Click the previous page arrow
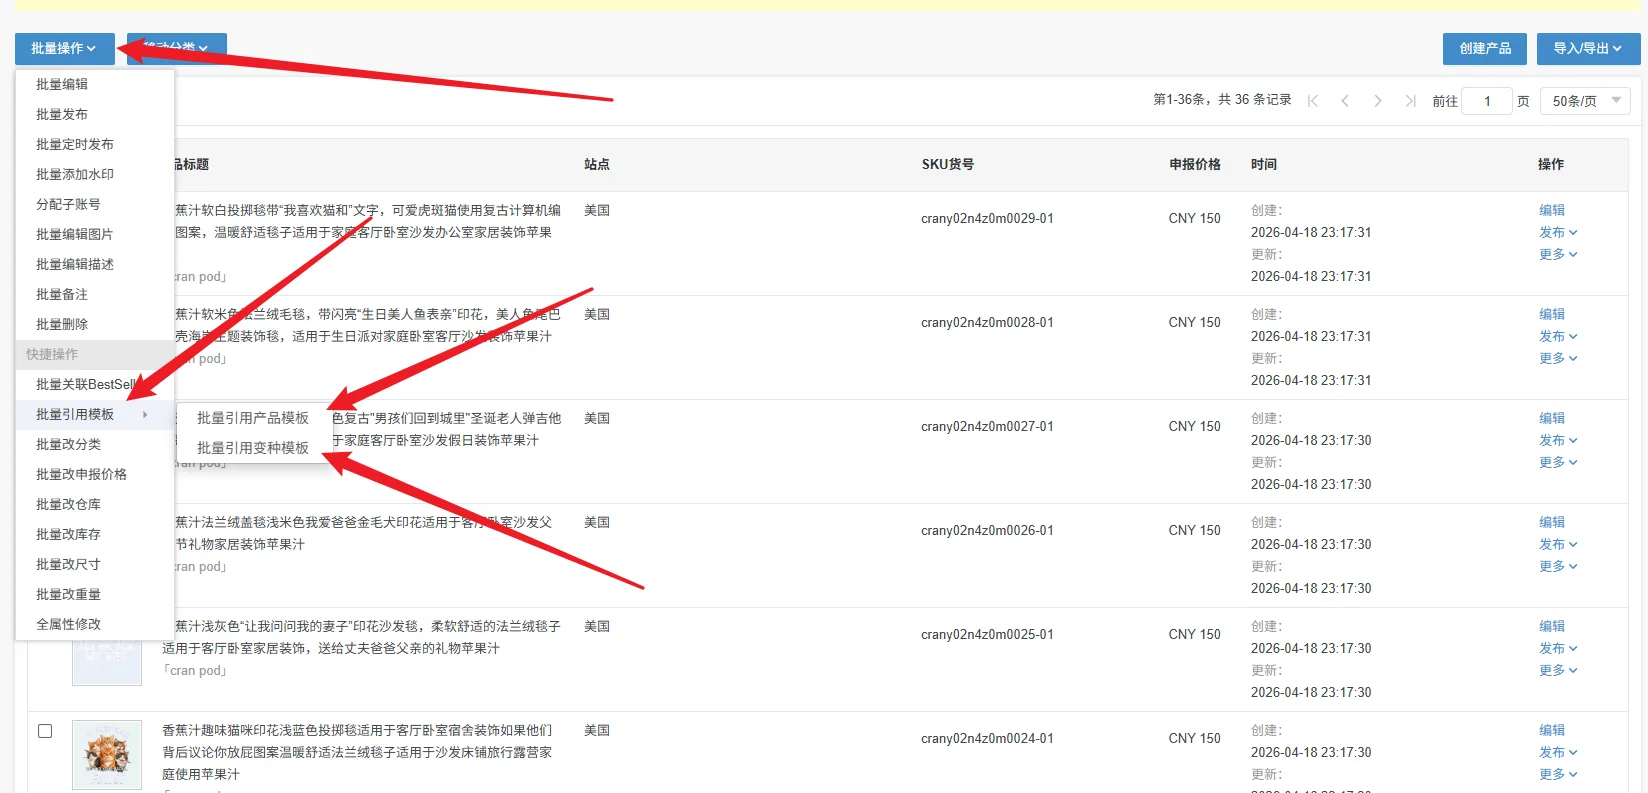The image size is (1648, 793). 1345,101
